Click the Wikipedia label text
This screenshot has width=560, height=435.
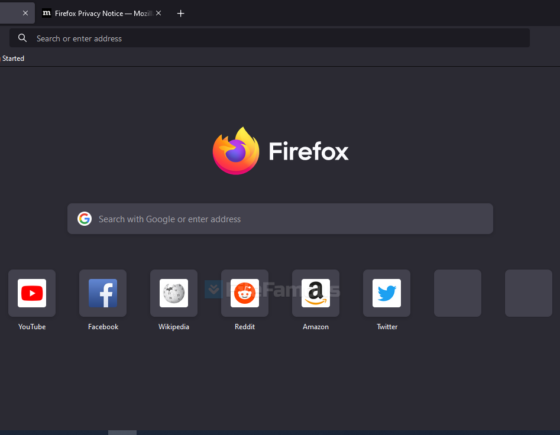(174, 326)
